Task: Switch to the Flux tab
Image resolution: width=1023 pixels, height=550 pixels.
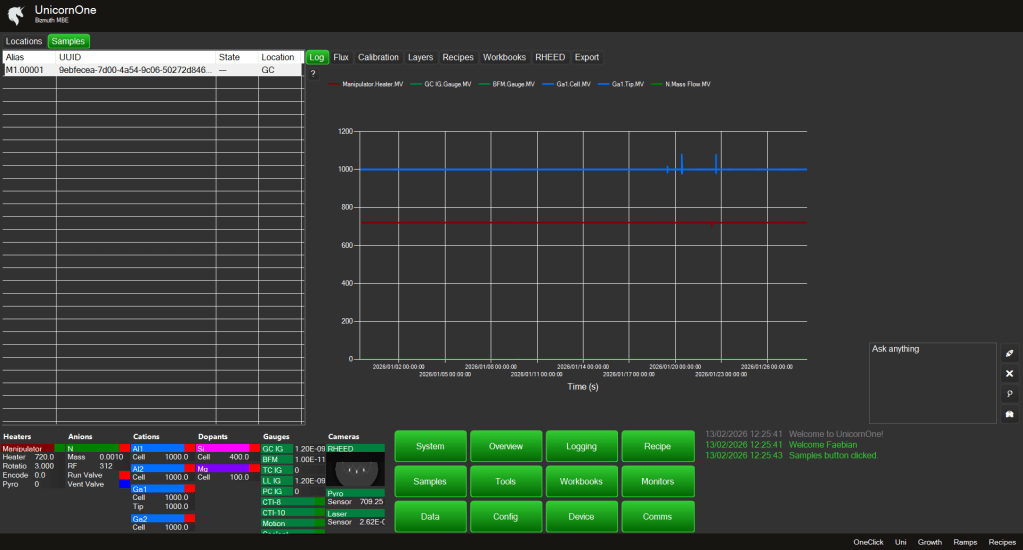Action: [x=341, y=57]
